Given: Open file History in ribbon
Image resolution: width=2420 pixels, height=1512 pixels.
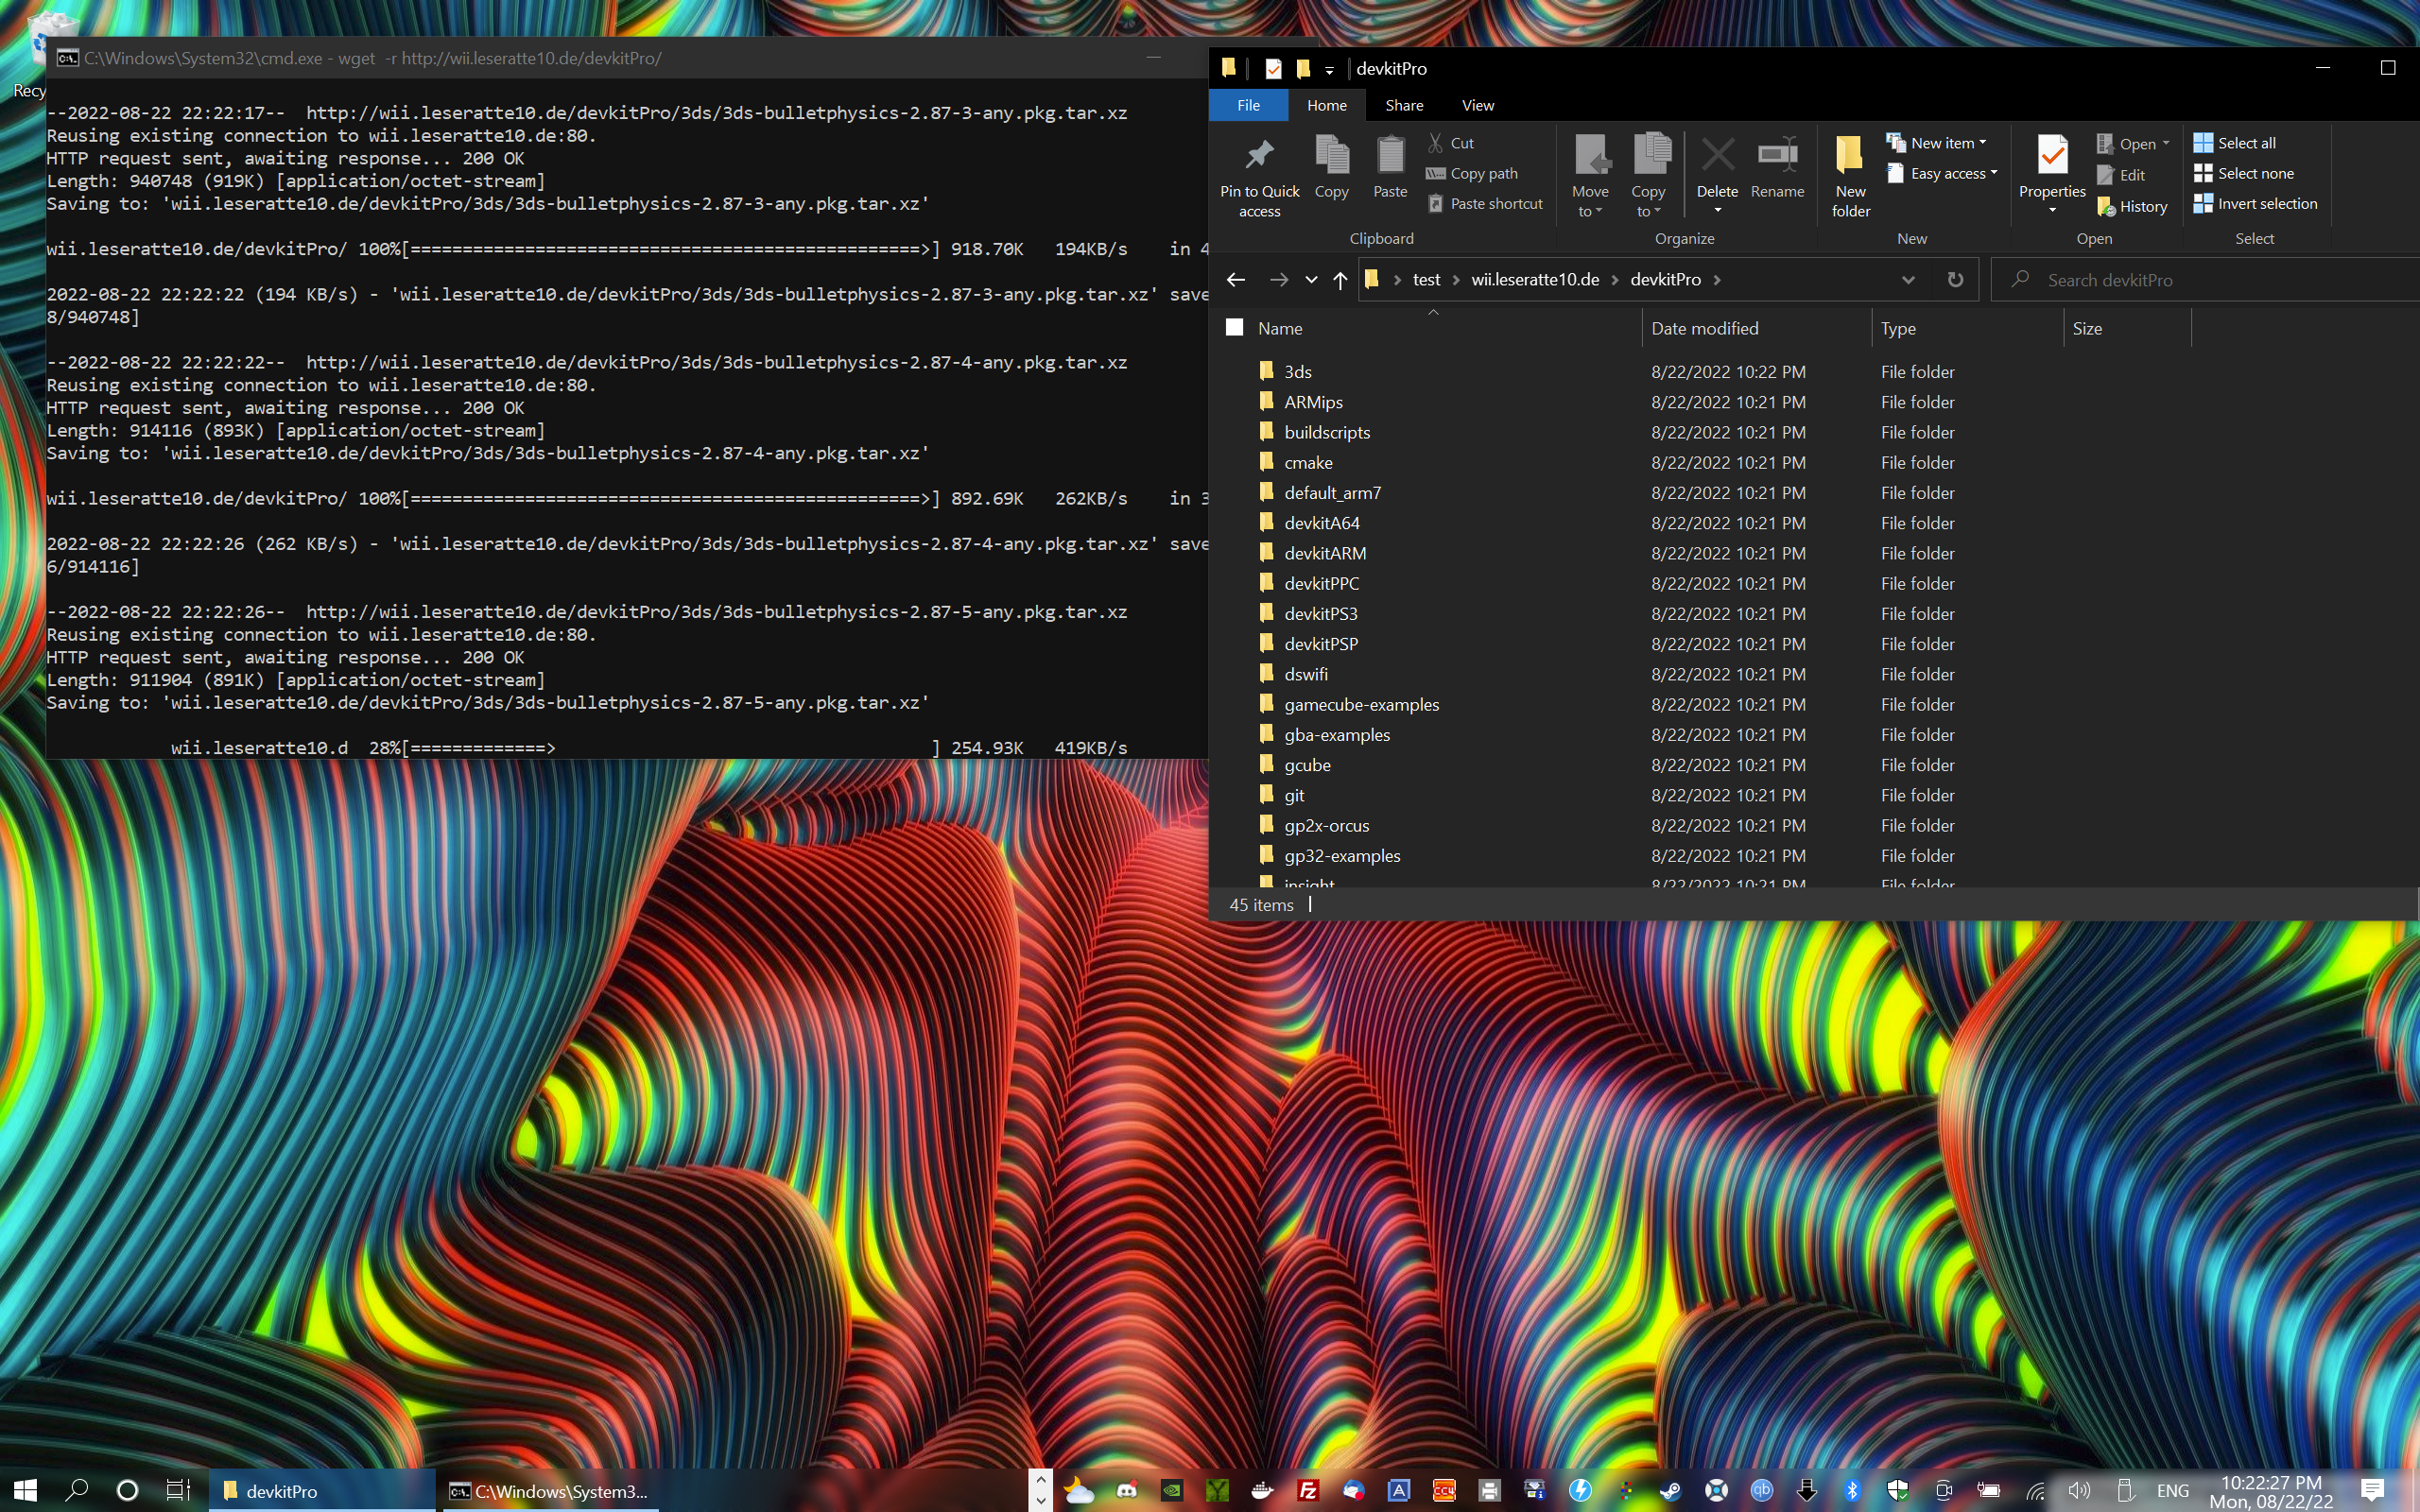Looking at the screenshot, I should (2132, 206).
